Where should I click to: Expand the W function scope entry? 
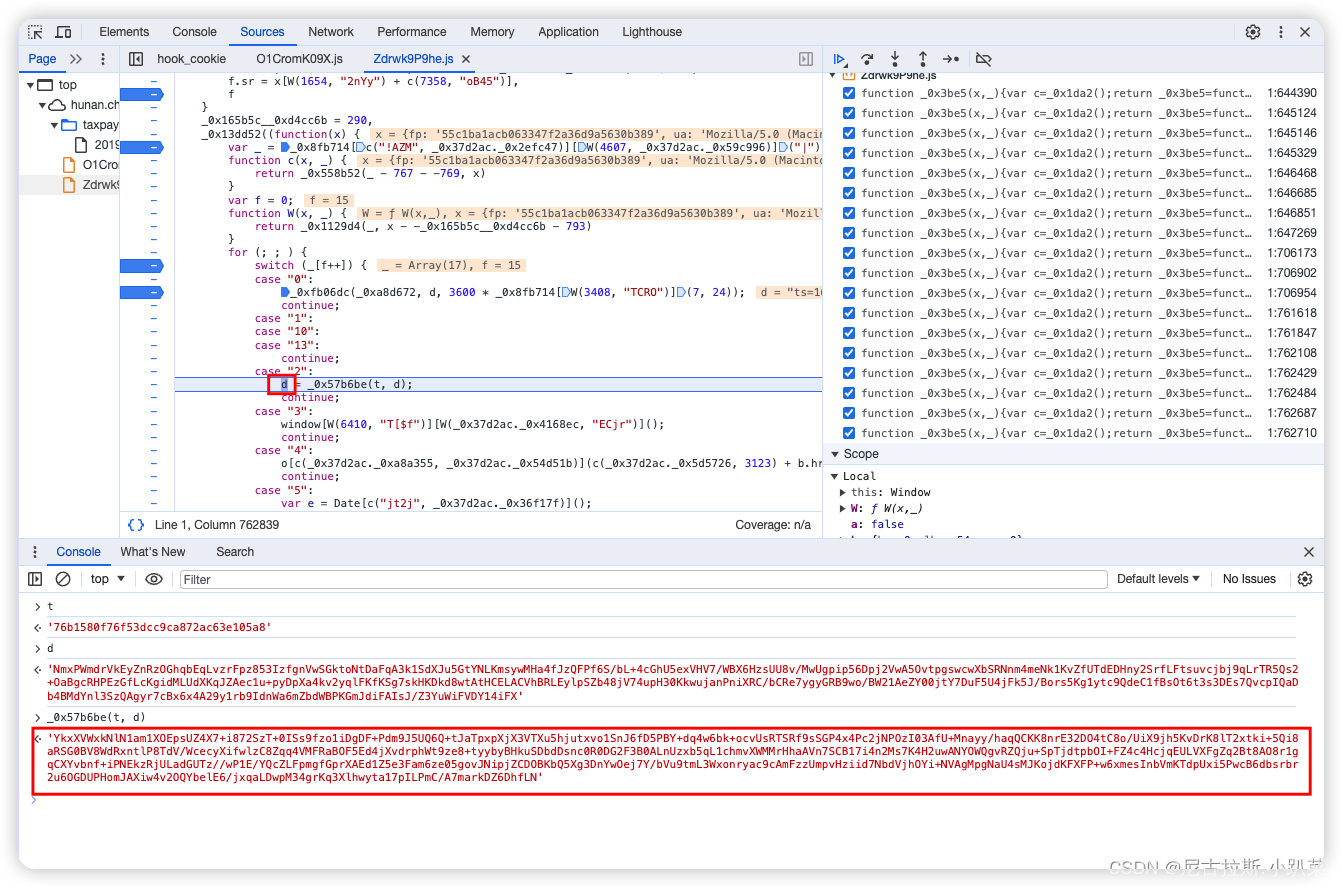pyautogui.click(x=844, y=508)
